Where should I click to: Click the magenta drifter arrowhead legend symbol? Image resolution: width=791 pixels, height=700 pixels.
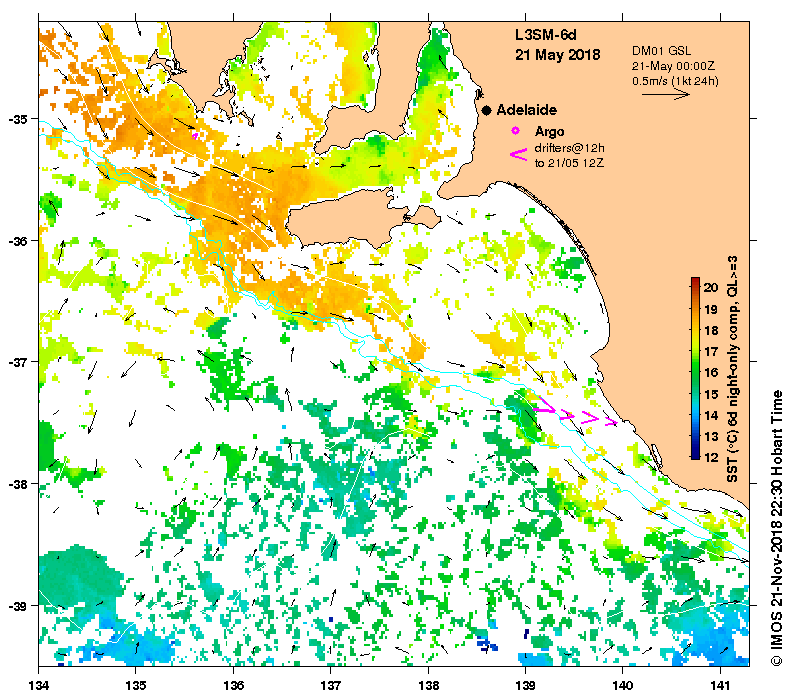click(519, 155)
